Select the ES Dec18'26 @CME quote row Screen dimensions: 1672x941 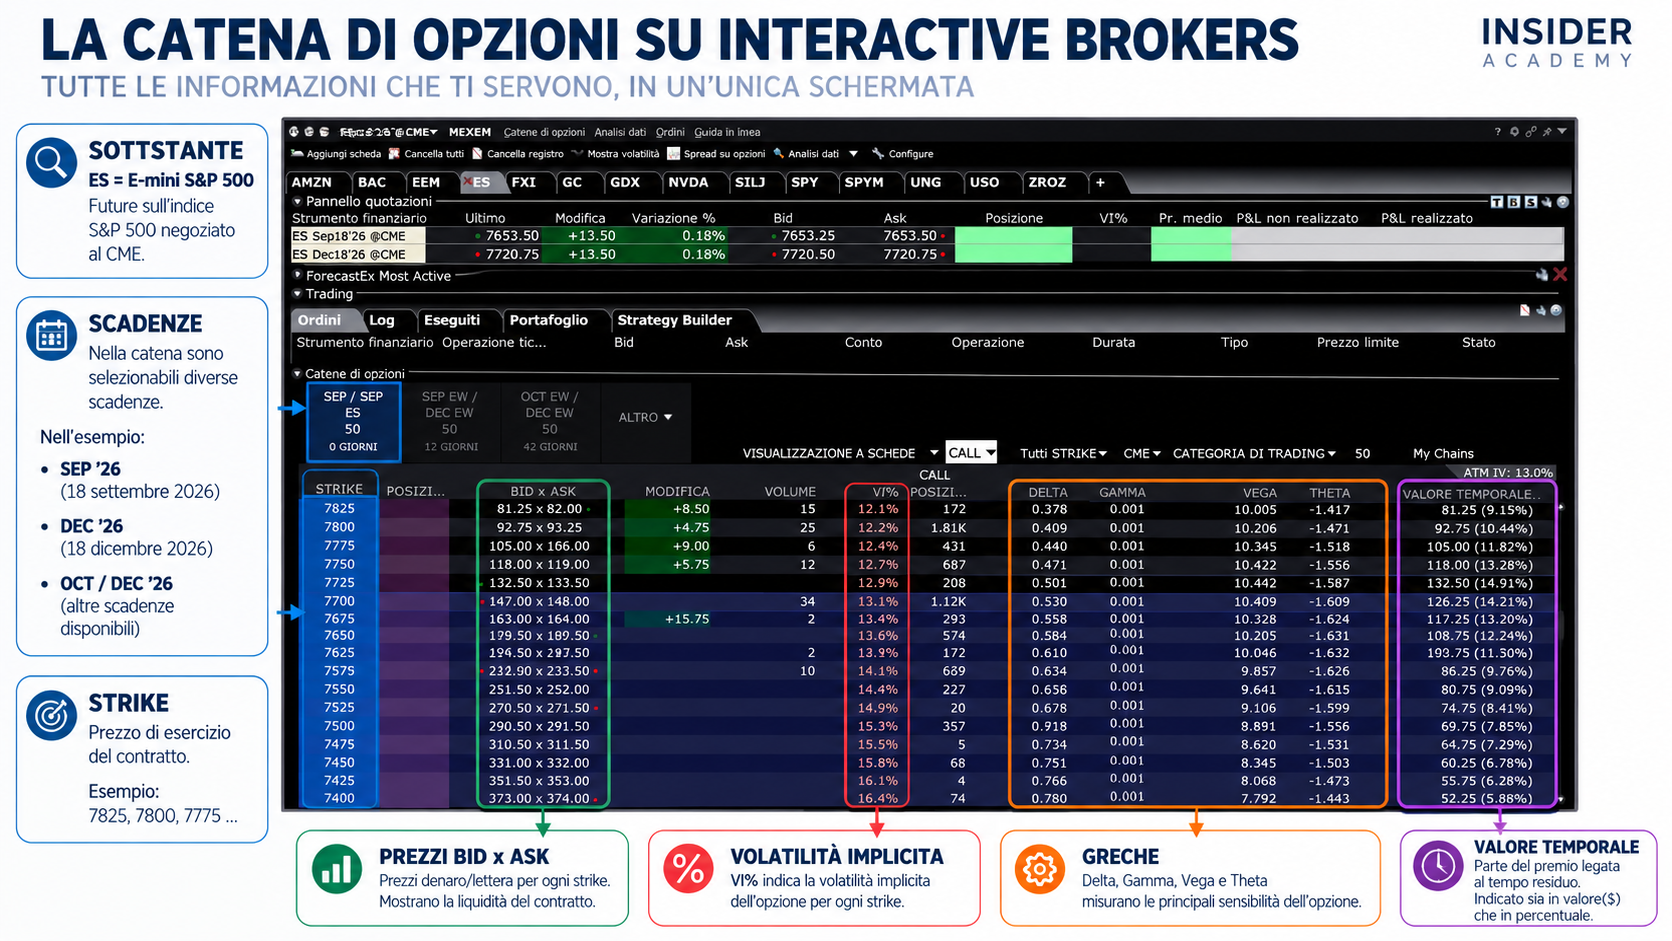926,254
